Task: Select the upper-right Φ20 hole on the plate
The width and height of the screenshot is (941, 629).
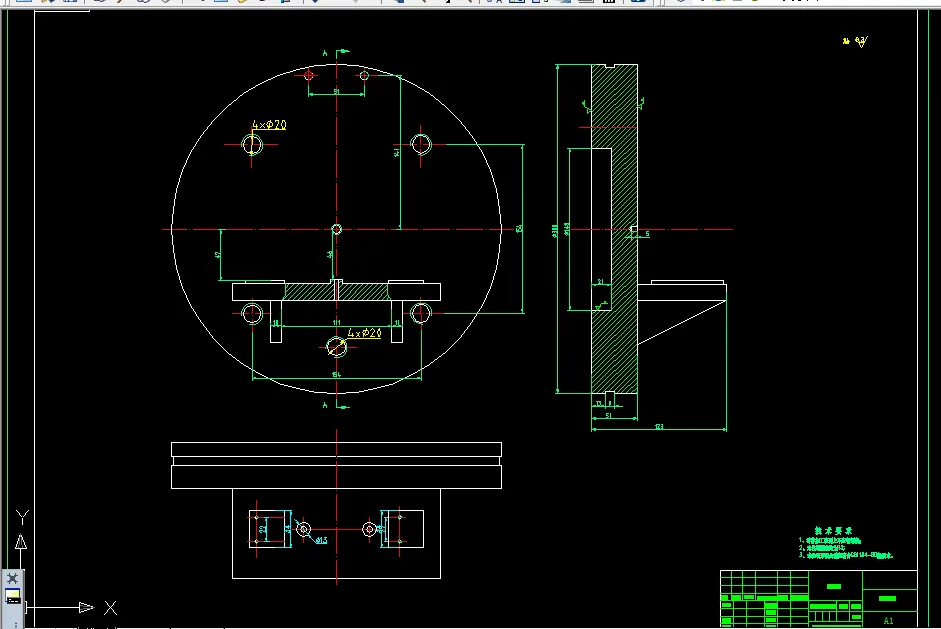Action: pos(421,145)
